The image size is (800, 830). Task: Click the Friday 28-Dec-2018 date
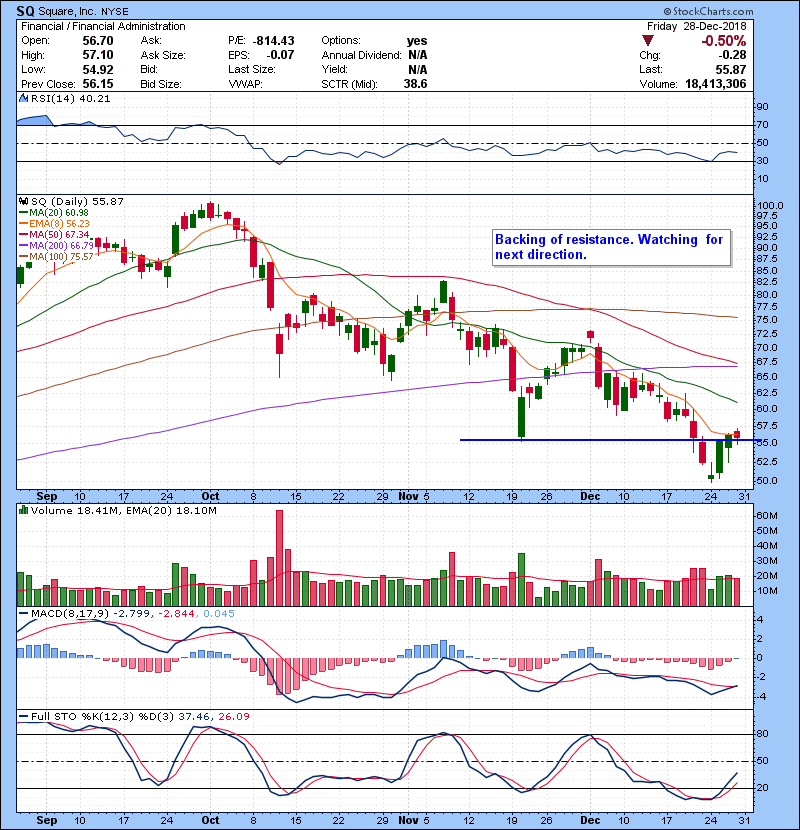click(x=696, y=26)
